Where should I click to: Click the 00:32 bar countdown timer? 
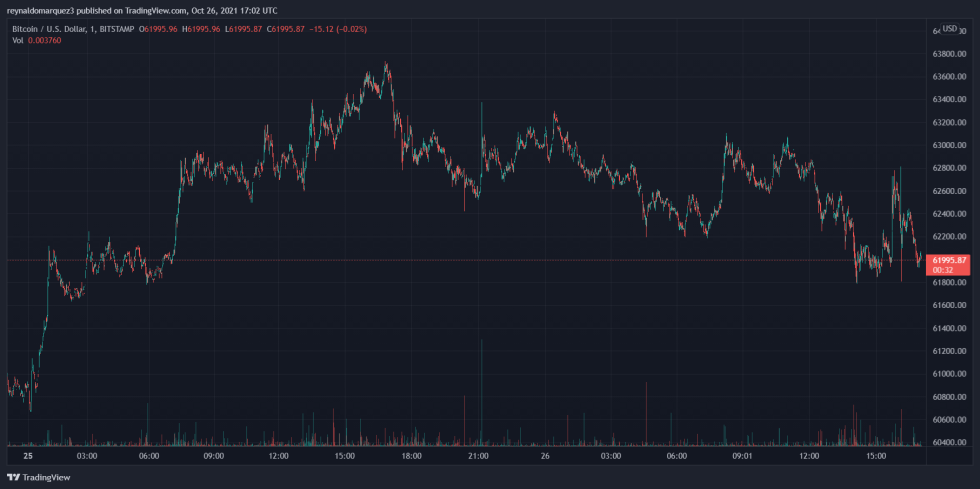[x=941, y=270]
